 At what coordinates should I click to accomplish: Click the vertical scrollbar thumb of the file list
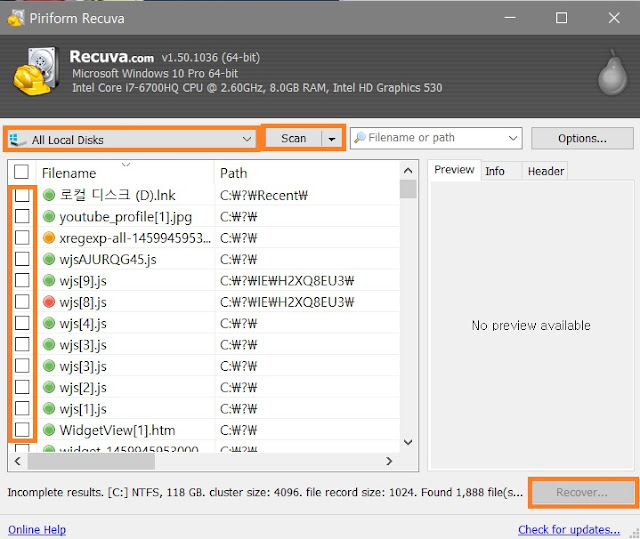(x=408, y=189)
